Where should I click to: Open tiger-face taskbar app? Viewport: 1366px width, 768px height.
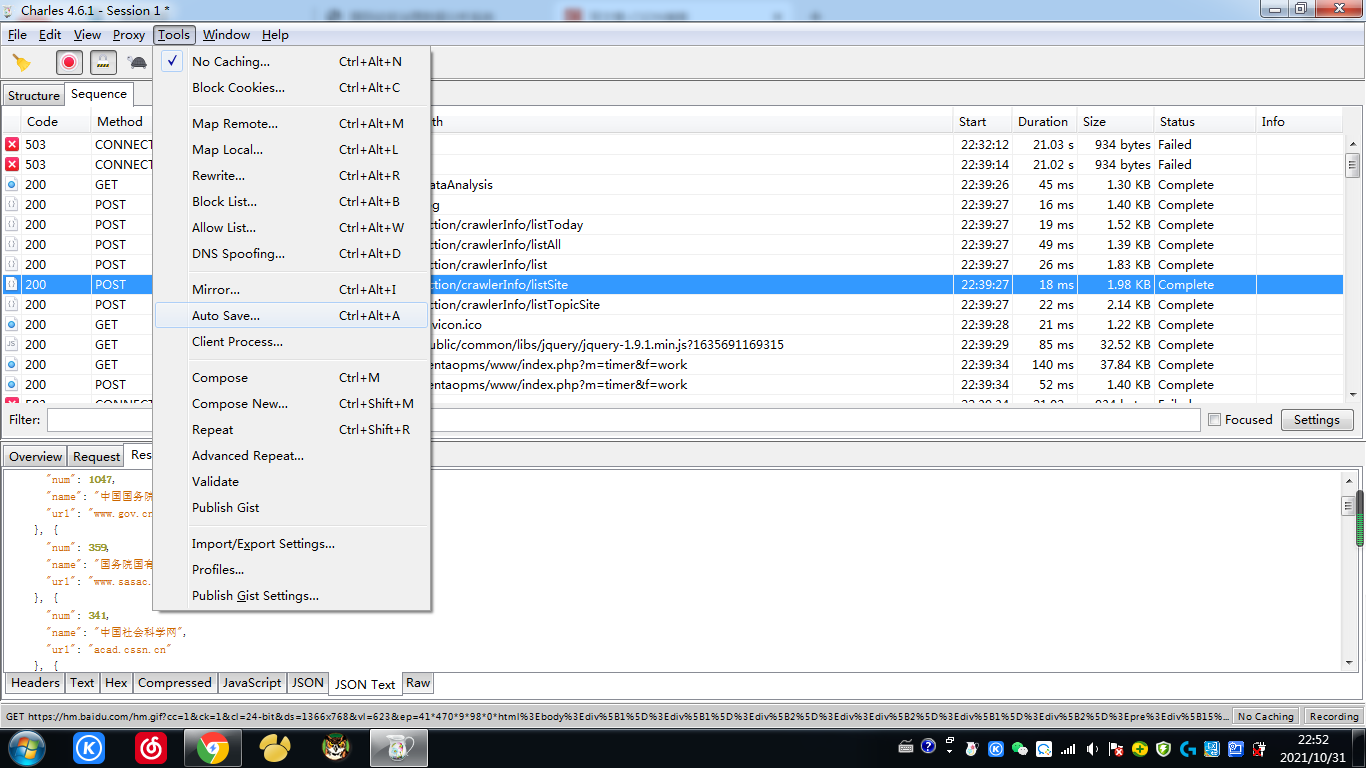337,748
